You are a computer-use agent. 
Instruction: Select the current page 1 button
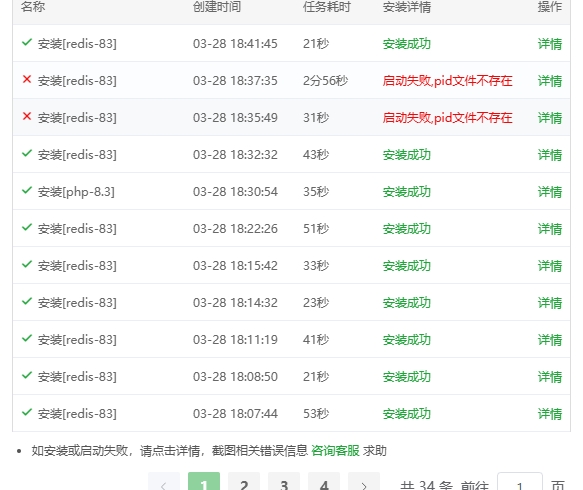204,484
